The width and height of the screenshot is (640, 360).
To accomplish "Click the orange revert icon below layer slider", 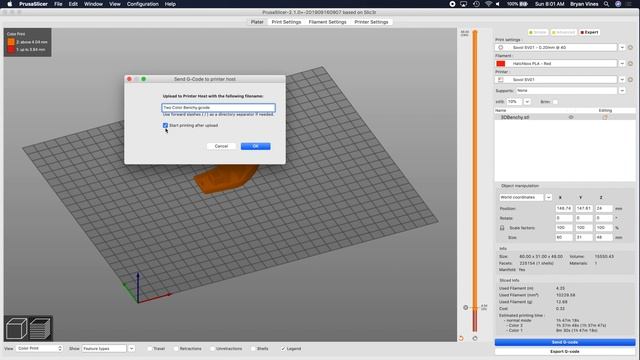I will [461, 338].
